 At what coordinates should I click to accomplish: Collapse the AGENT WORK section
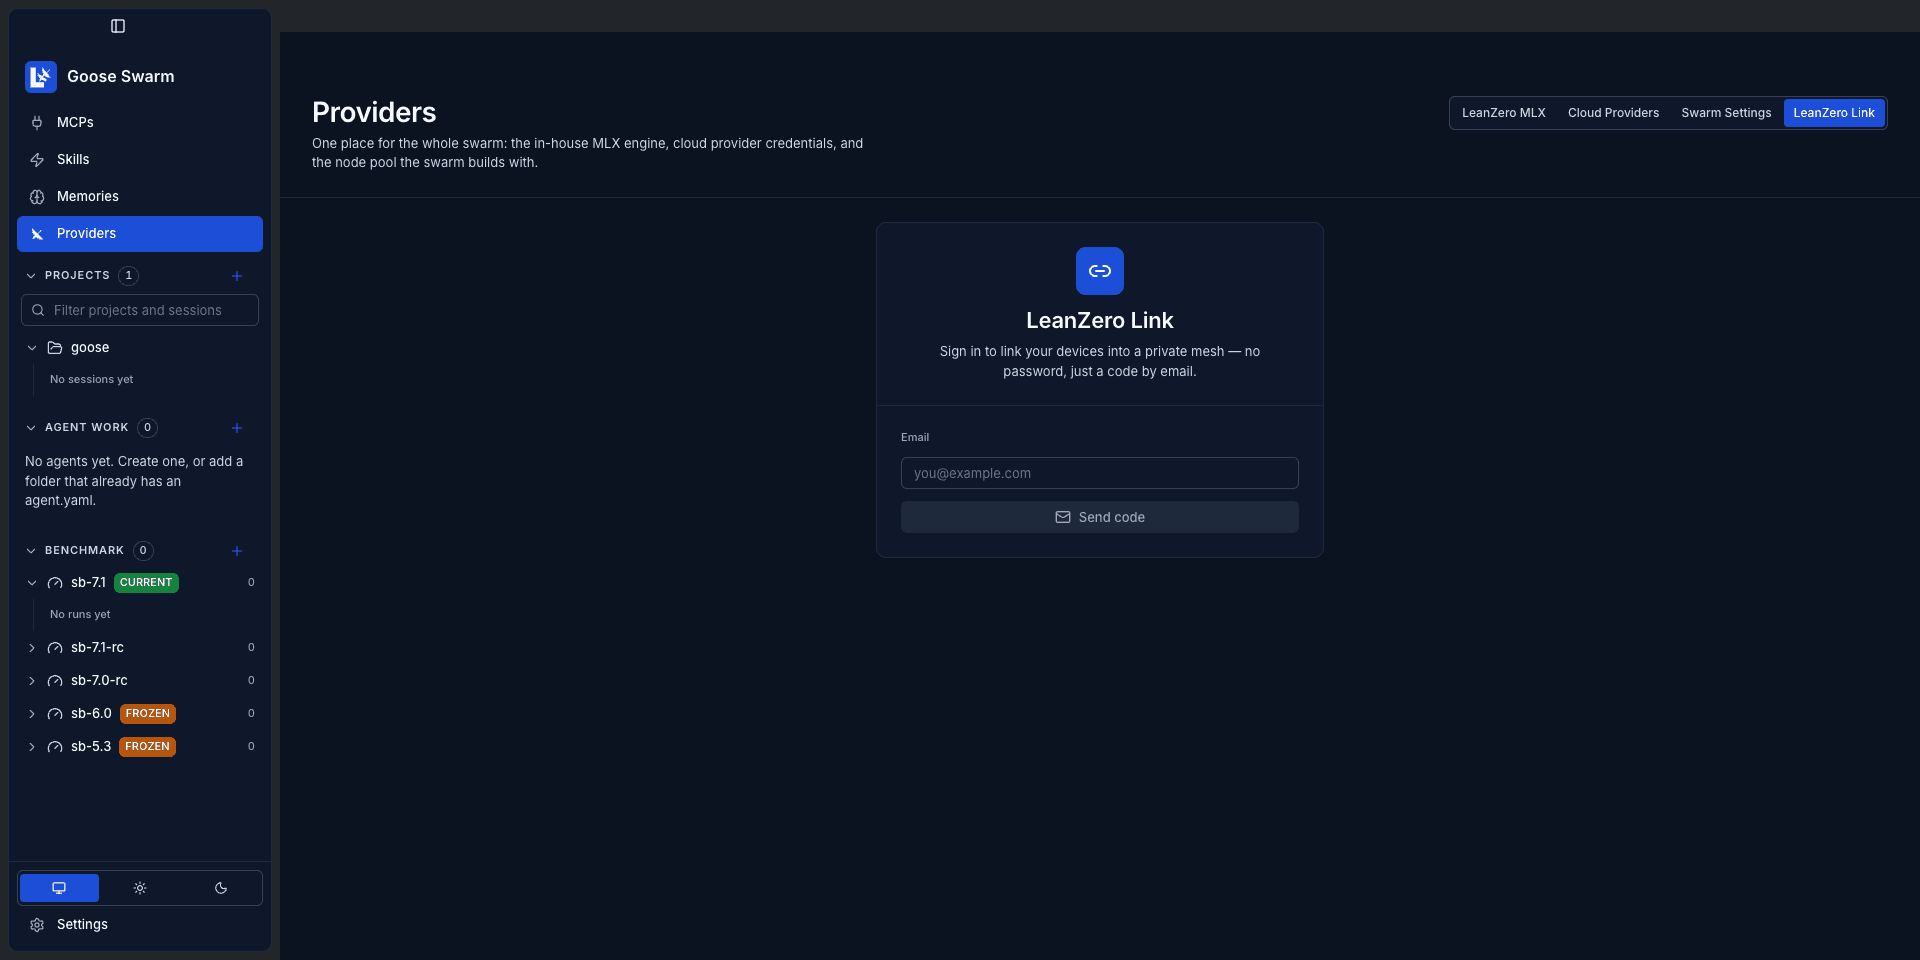point(31,428)
